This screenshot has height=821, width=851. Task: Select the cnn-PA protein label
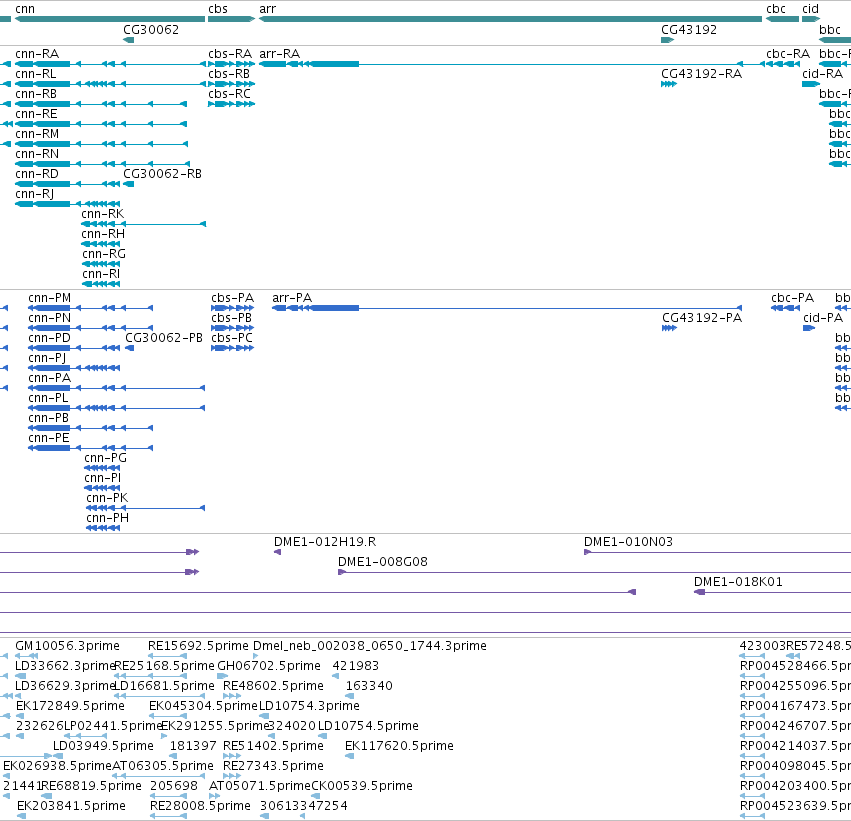(49, 378)
